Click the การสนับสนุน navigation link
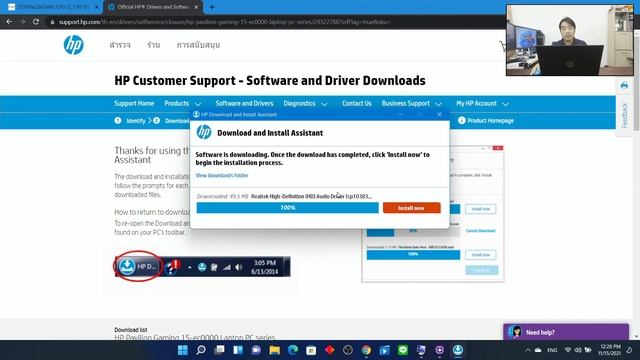The height and width of the screenshot is (360, 640). pyautogui.click(x=198, y=45)
